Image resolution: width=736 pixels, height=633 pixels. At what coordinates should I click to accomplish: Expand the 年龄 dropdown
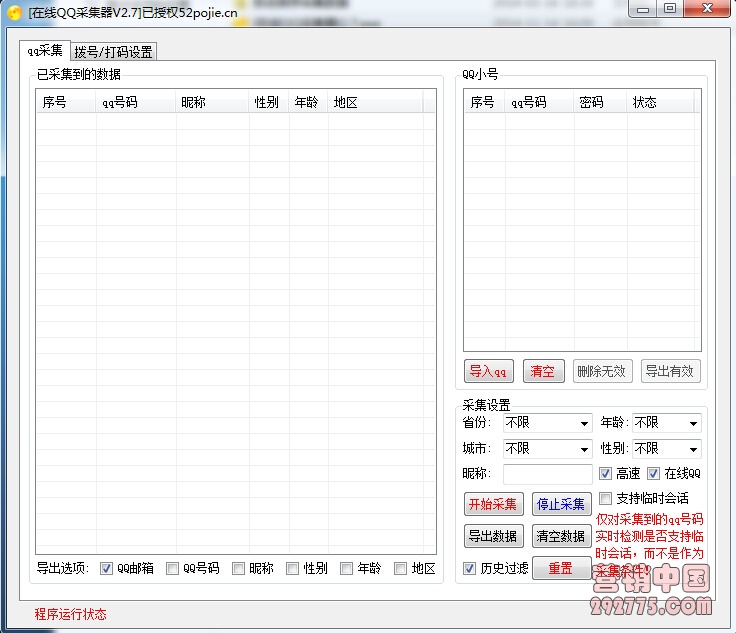click(x=666, y=423)
